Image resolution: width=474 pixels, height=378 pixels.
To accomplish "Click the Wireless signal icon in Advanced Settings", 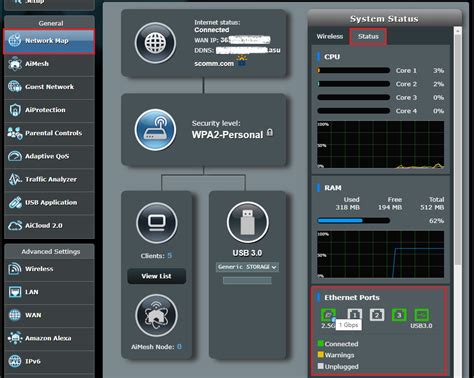I will [15, 269].
